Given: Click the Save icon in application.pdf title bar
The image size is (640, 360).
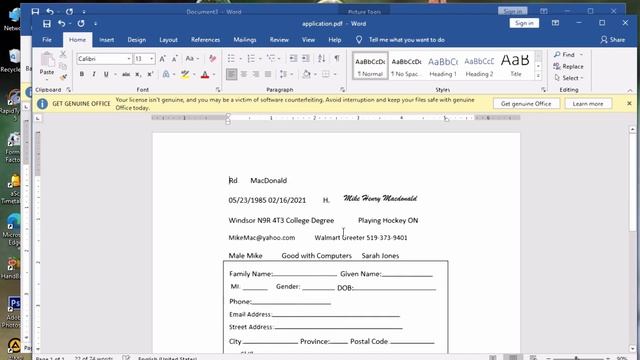Looking at the screenshot, I should pos(47,24).
